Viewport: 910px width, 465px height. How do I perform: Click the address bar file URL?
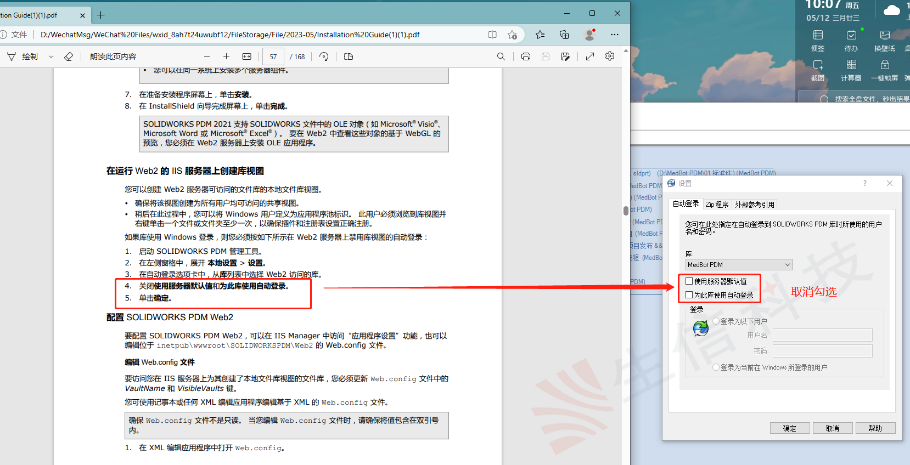tap(230, 35)
